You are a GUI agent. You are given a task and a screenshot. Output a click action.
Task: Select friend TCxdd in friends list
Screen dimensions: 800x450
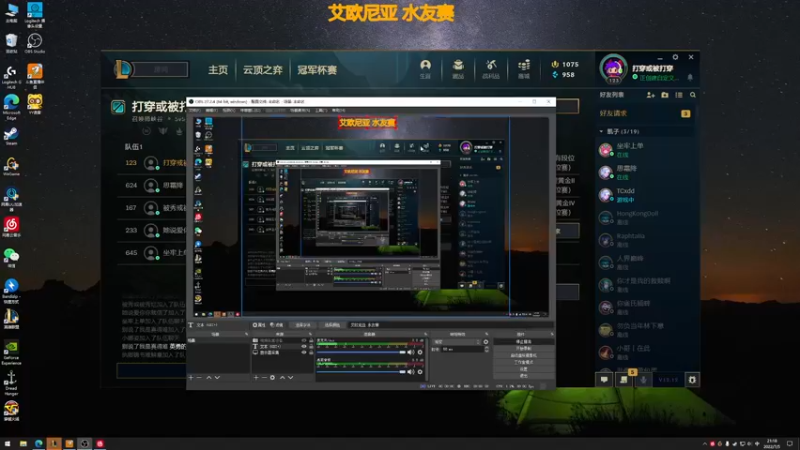click(645, 195)
